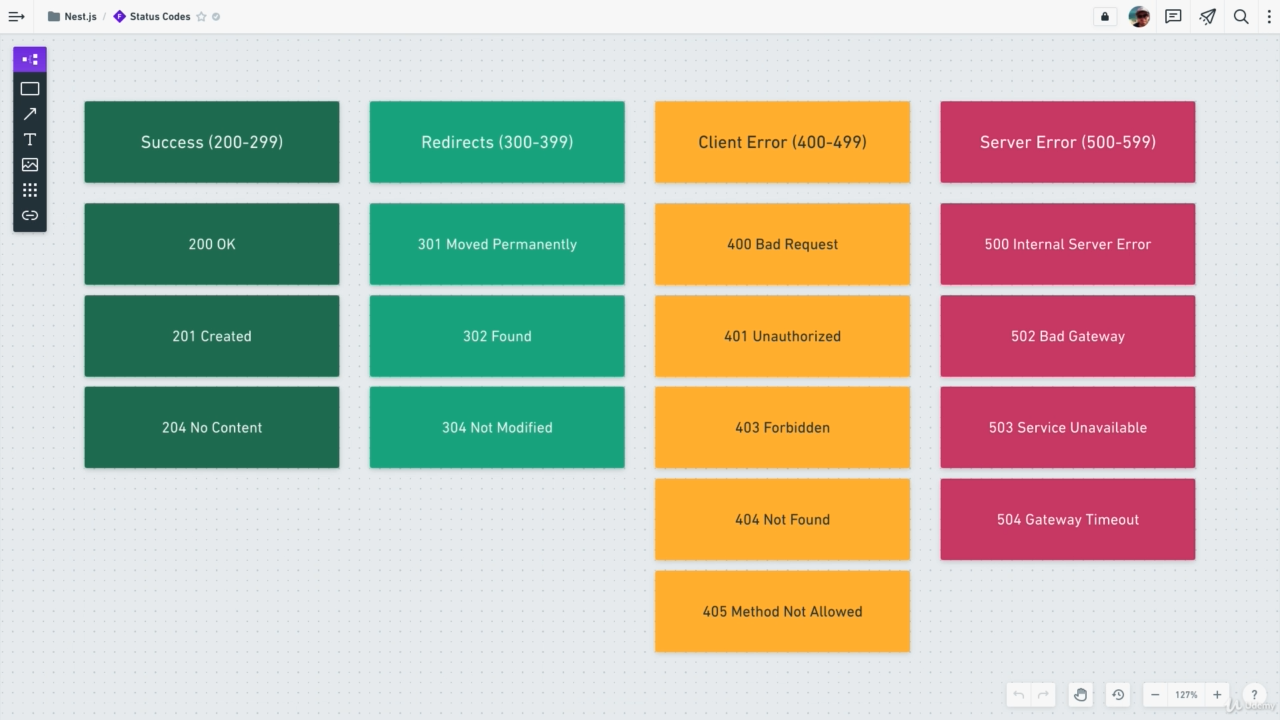Expand the sidebar navigation menu
Screen dimensions: 1280x720
[x=16, y=17]
